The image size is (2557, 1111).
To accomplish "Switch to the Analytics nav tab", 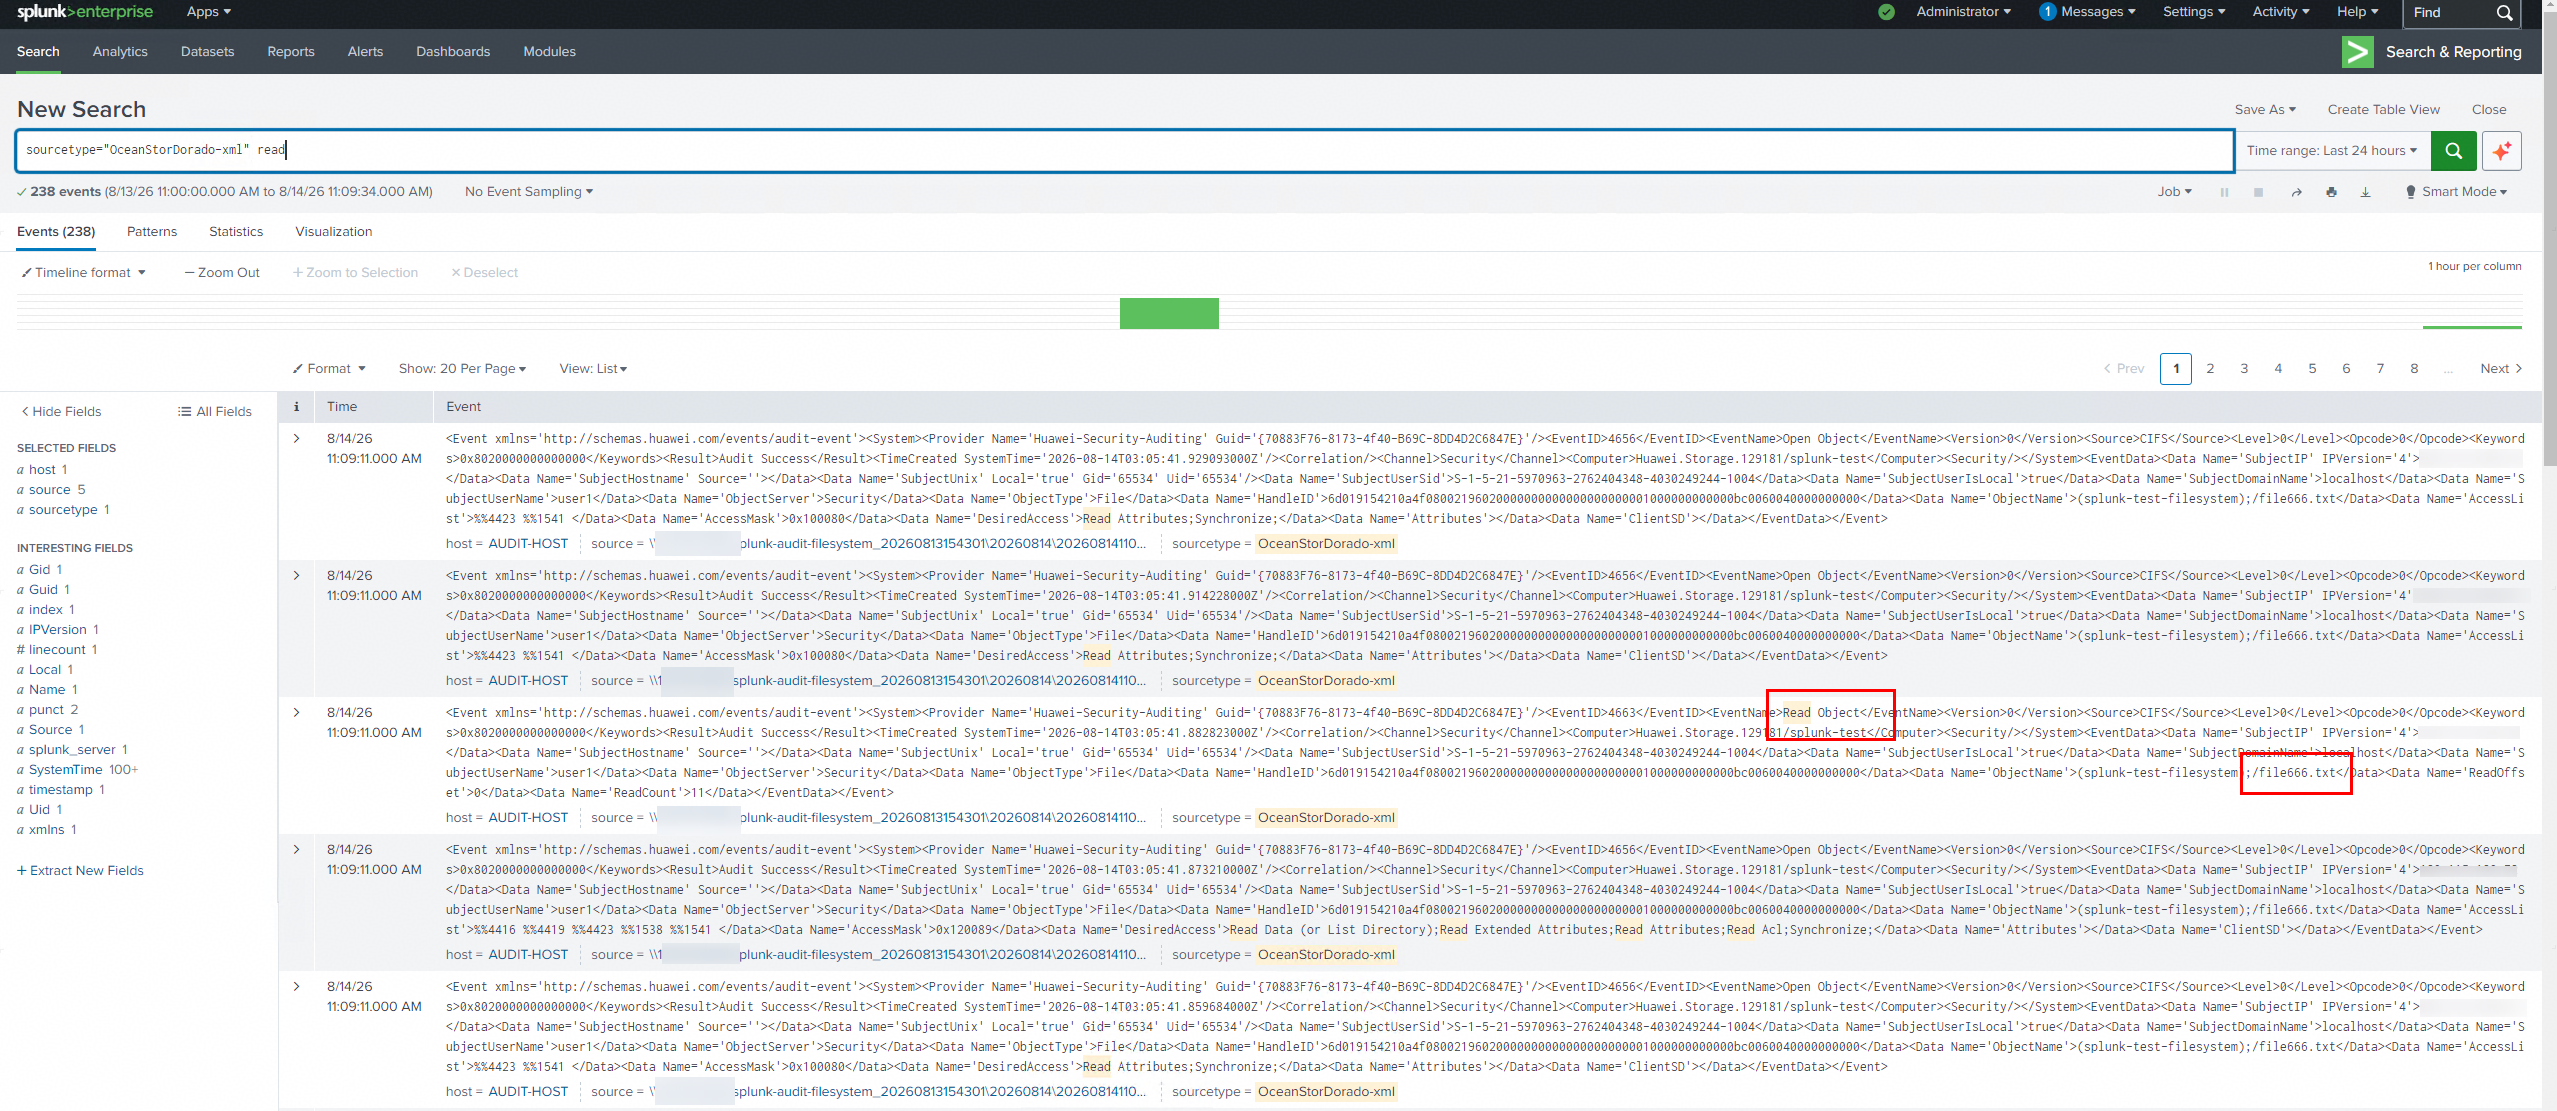I will pos(120,52).
